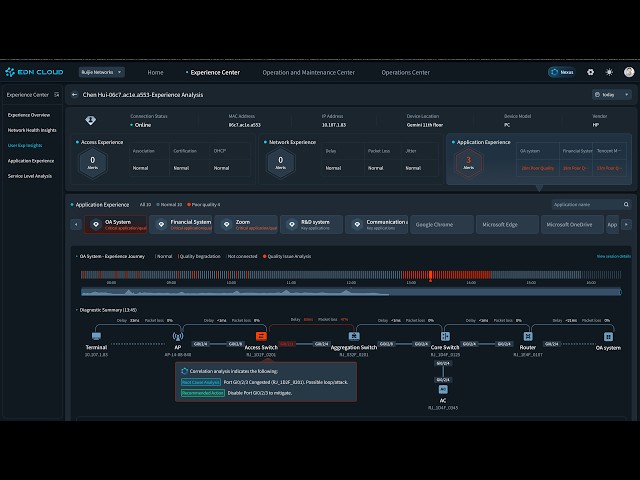Toggle the light theme sun icon
Screen dimensions: 640x480
tap(609, 72)
